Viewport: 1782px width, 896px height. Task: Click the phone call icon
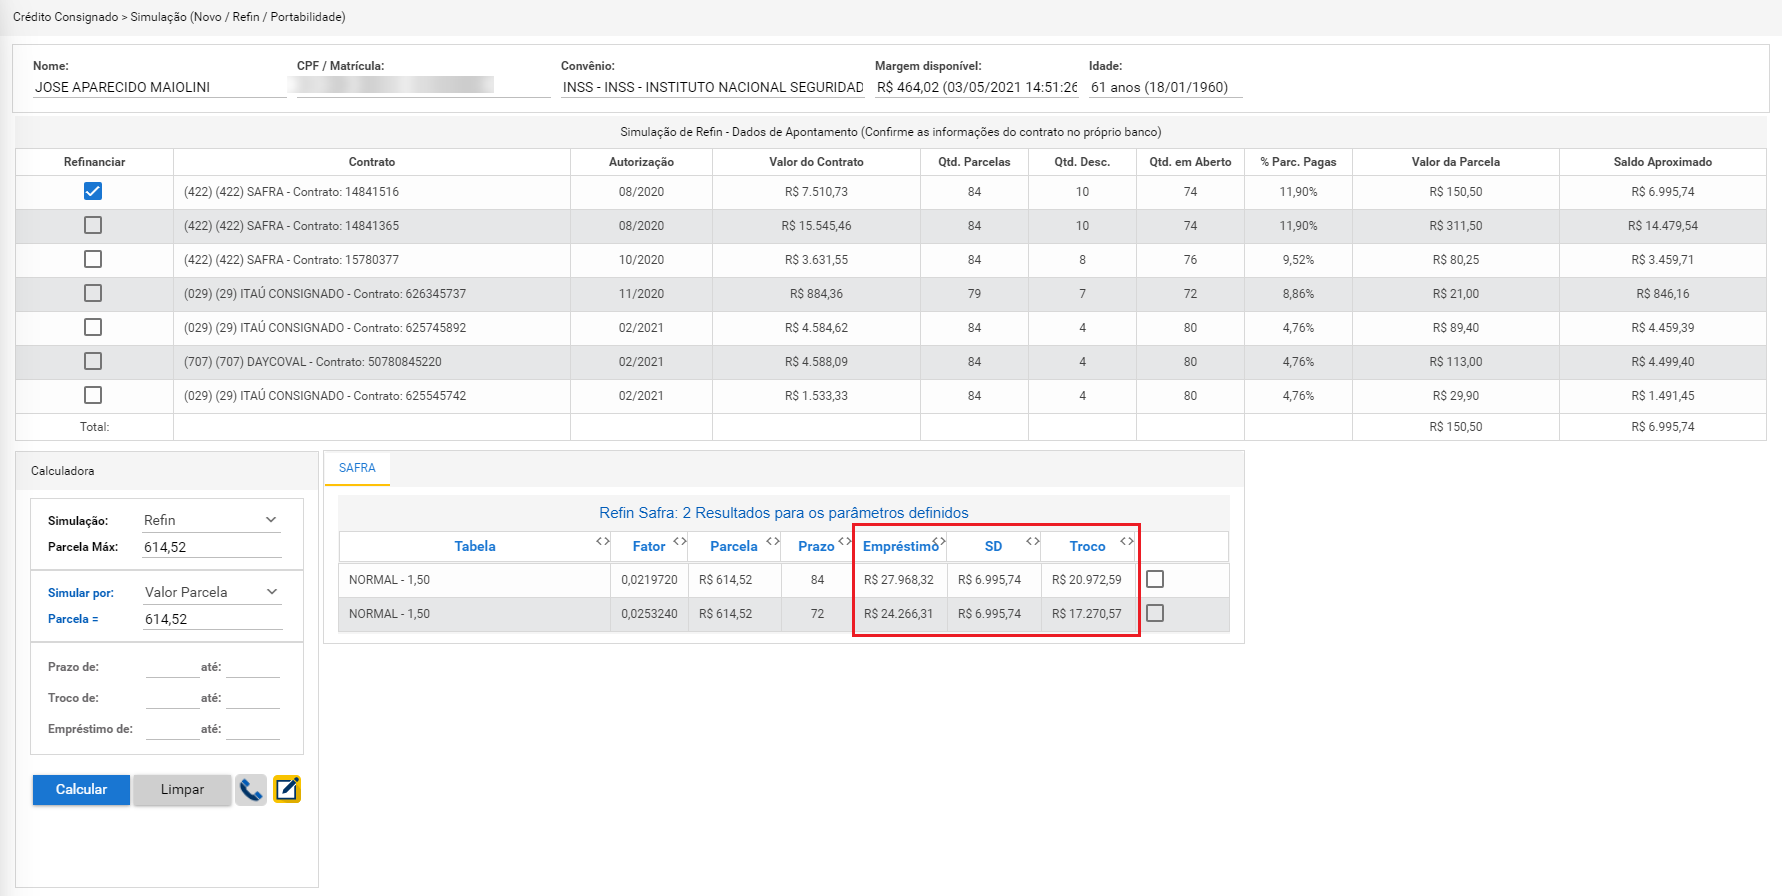pyautogui.click(x=251, y=790)
